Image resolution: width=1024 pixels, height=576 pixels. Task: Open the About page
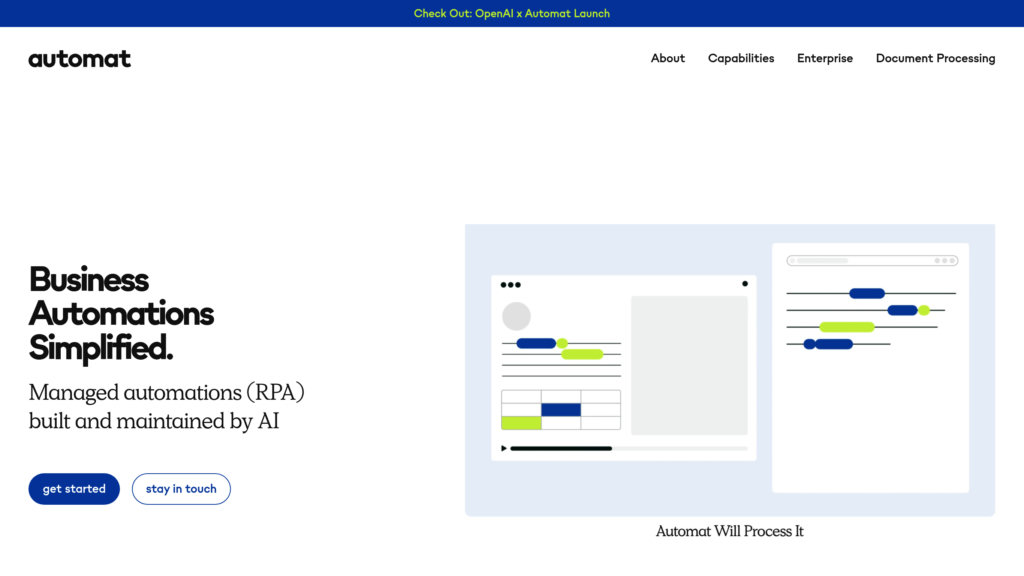tap(668, 59)
